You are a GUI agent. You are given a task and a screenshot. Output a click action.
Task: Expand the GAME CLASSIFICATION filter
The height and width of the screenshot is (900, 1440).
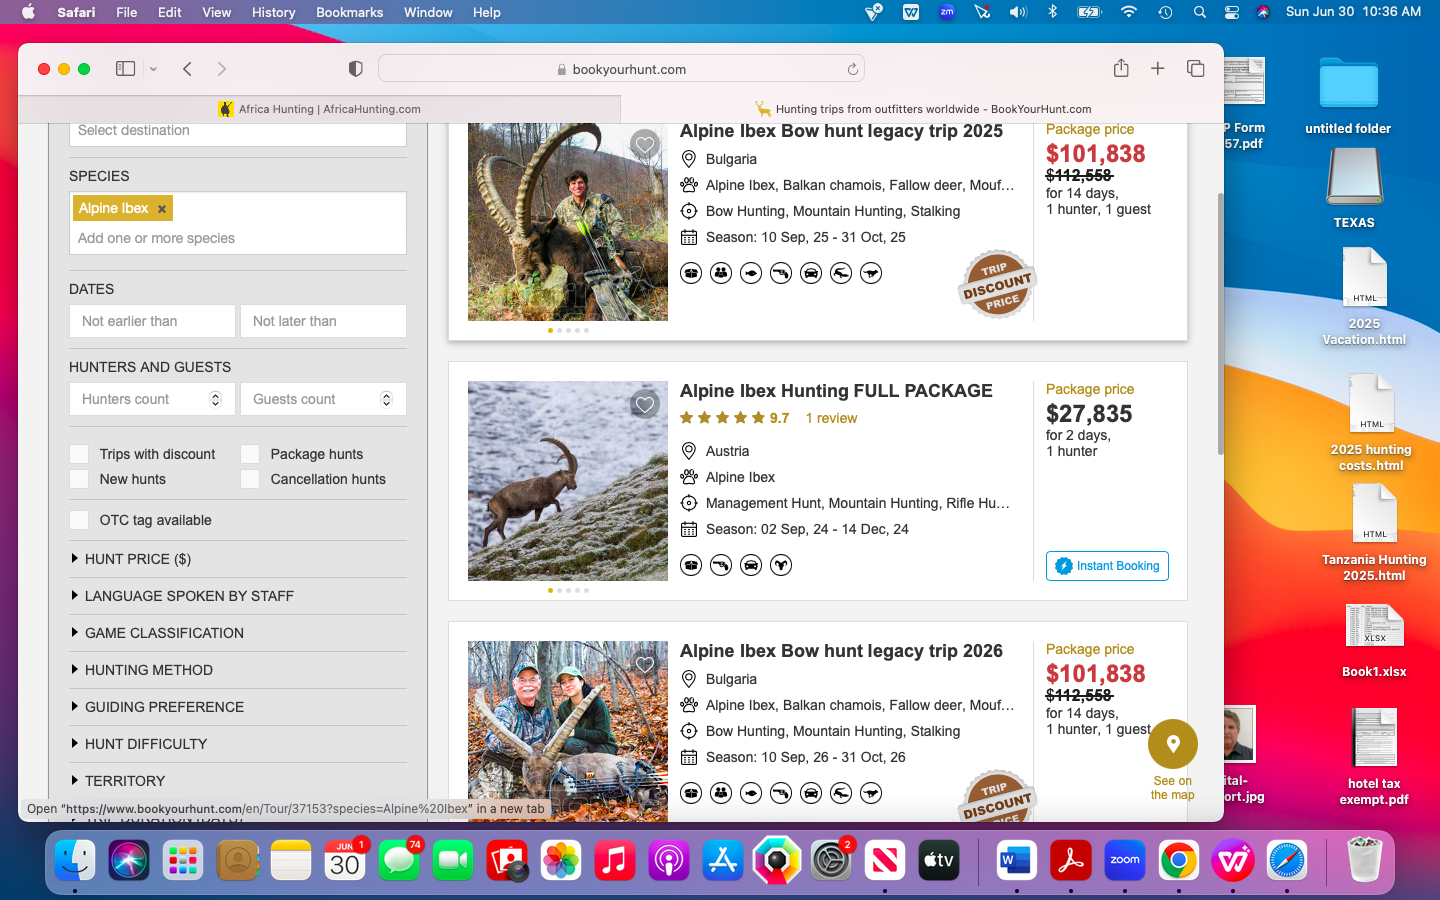pyautogui.click(x=164, y=633)
